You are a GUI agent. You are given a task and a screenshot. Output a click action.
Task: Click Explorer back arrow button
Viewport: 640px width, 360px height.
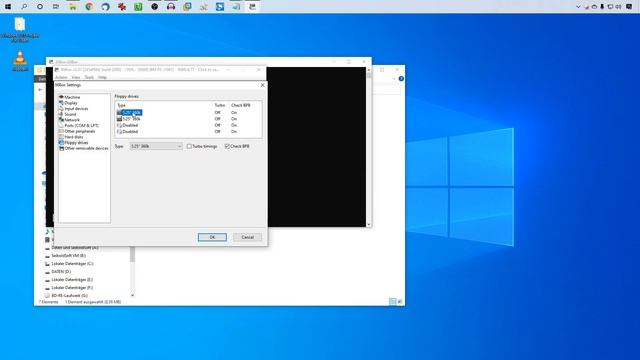(x=40, y=89)
